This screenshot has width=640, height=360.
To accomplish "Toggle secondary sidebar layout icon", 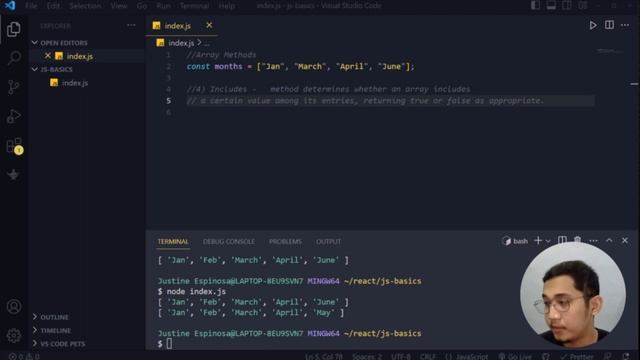I will click(x=567, y=5).
